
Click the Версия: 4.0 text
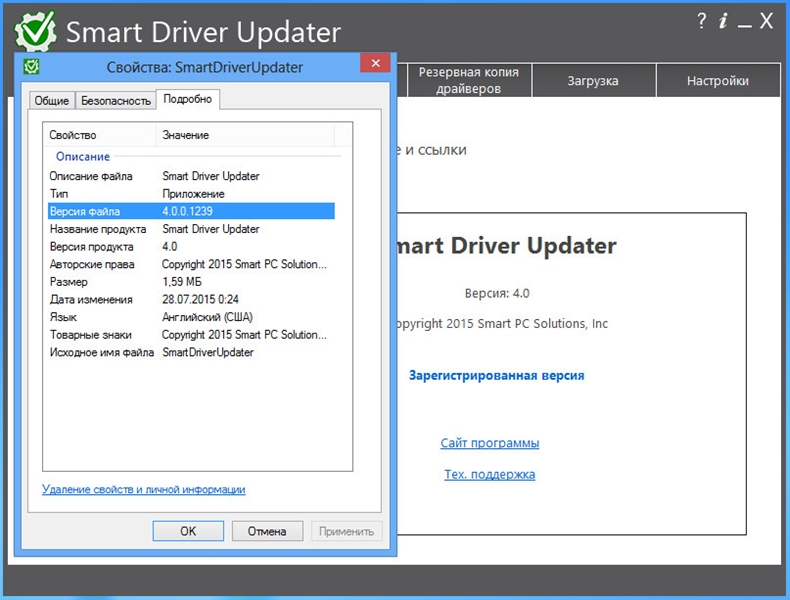(x=497, y=293)
